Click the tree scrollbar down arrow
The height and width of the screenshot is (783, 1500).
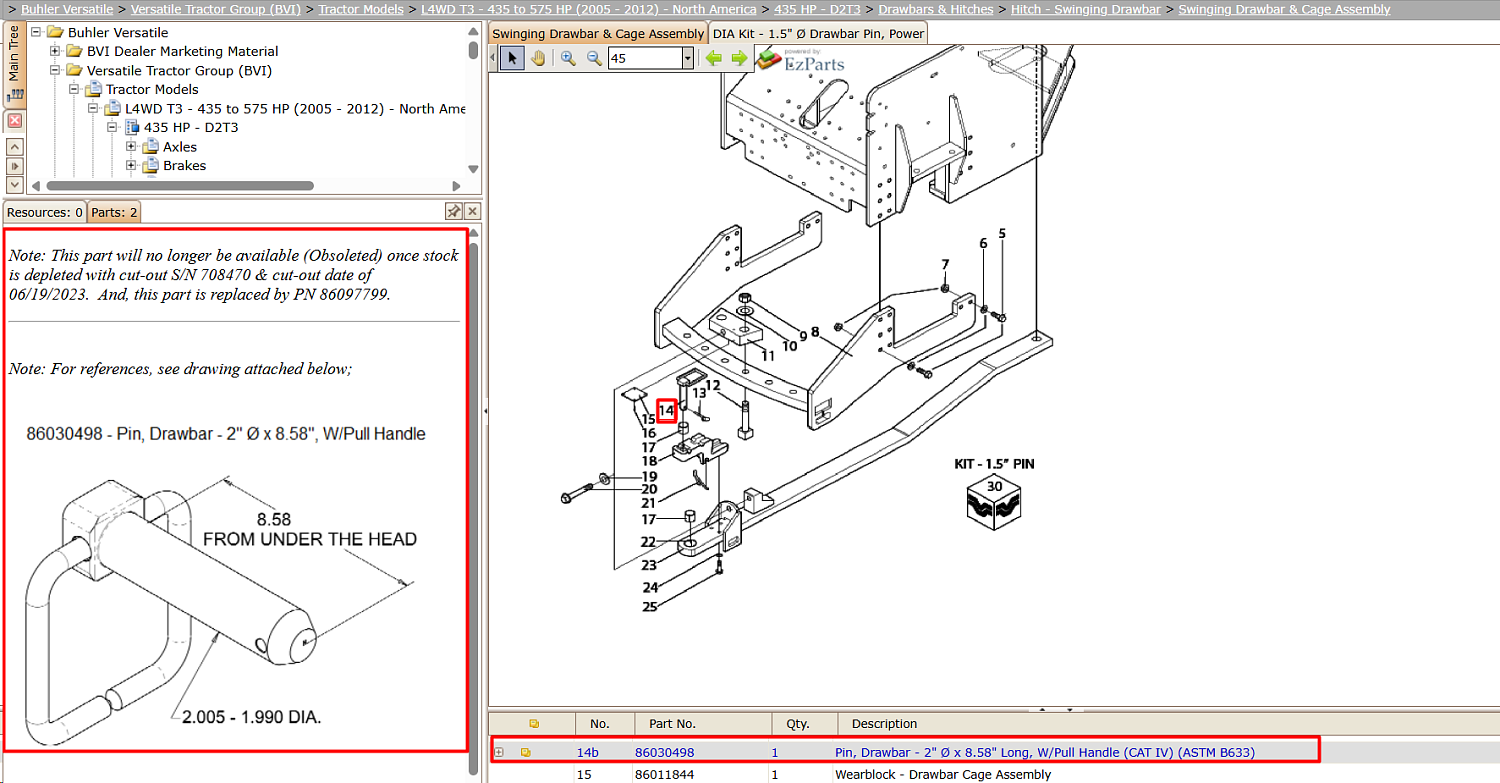coord(473,168)
